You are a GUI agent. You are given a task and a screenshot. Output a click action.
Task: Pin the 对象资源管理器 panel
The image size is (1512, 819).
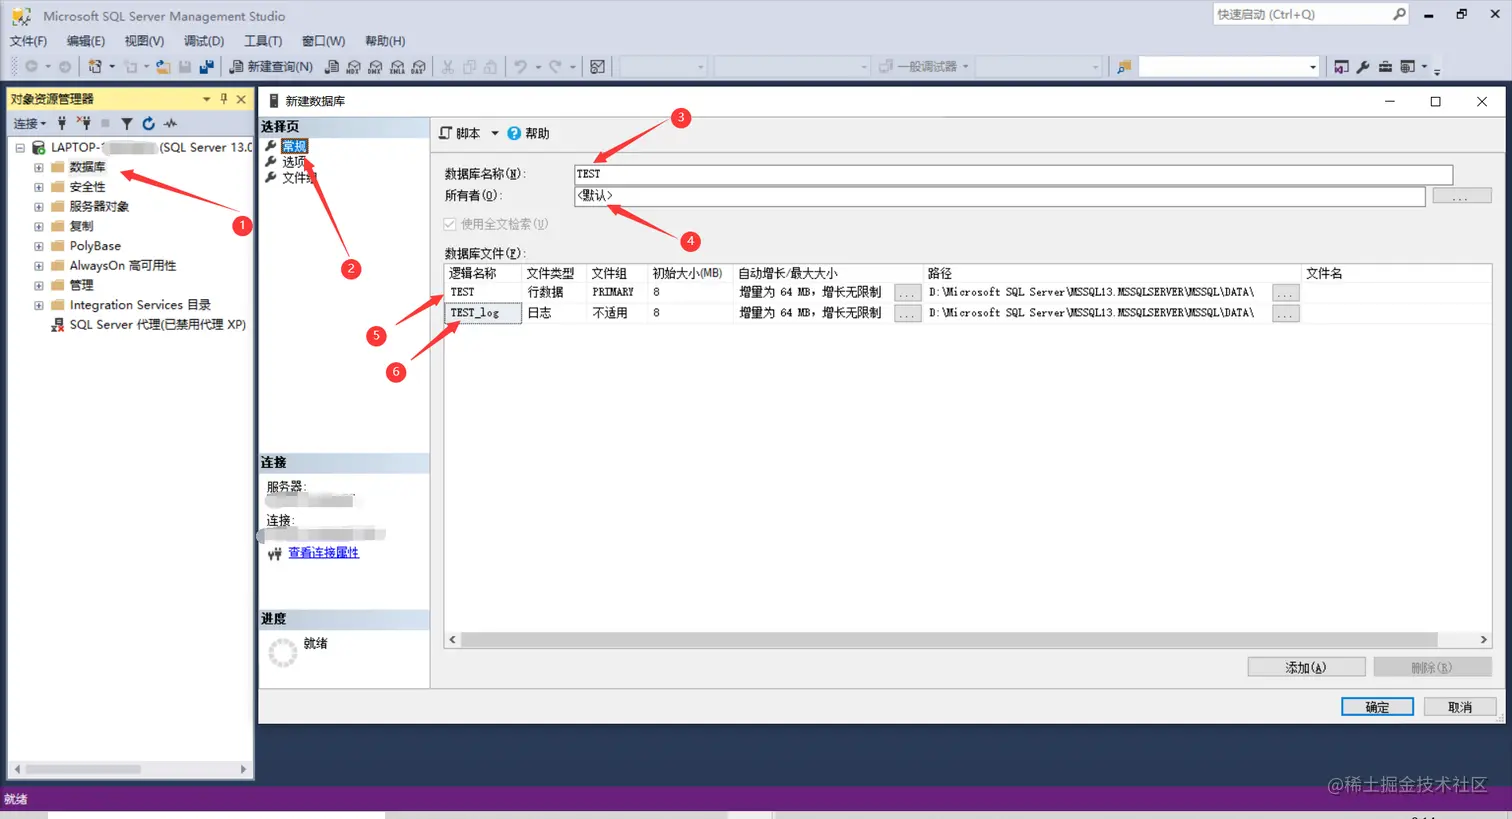[224, 99]
